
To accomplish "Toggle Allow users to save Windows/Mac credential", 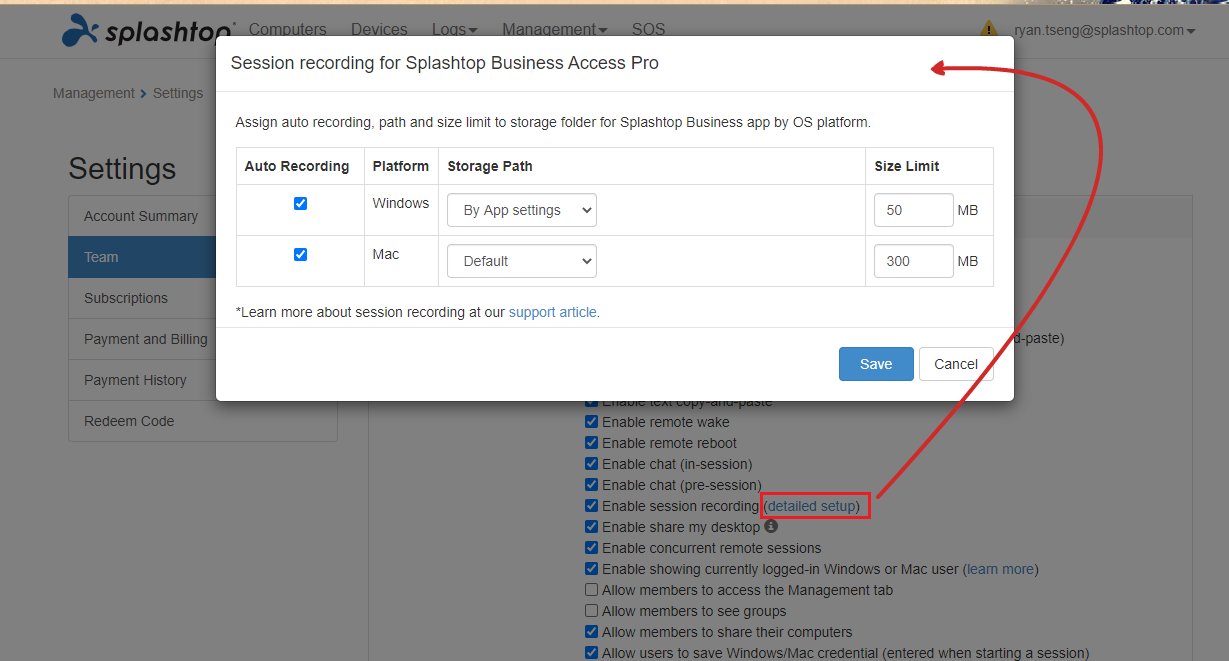I will pyautogui.click(x=592, y=653).
